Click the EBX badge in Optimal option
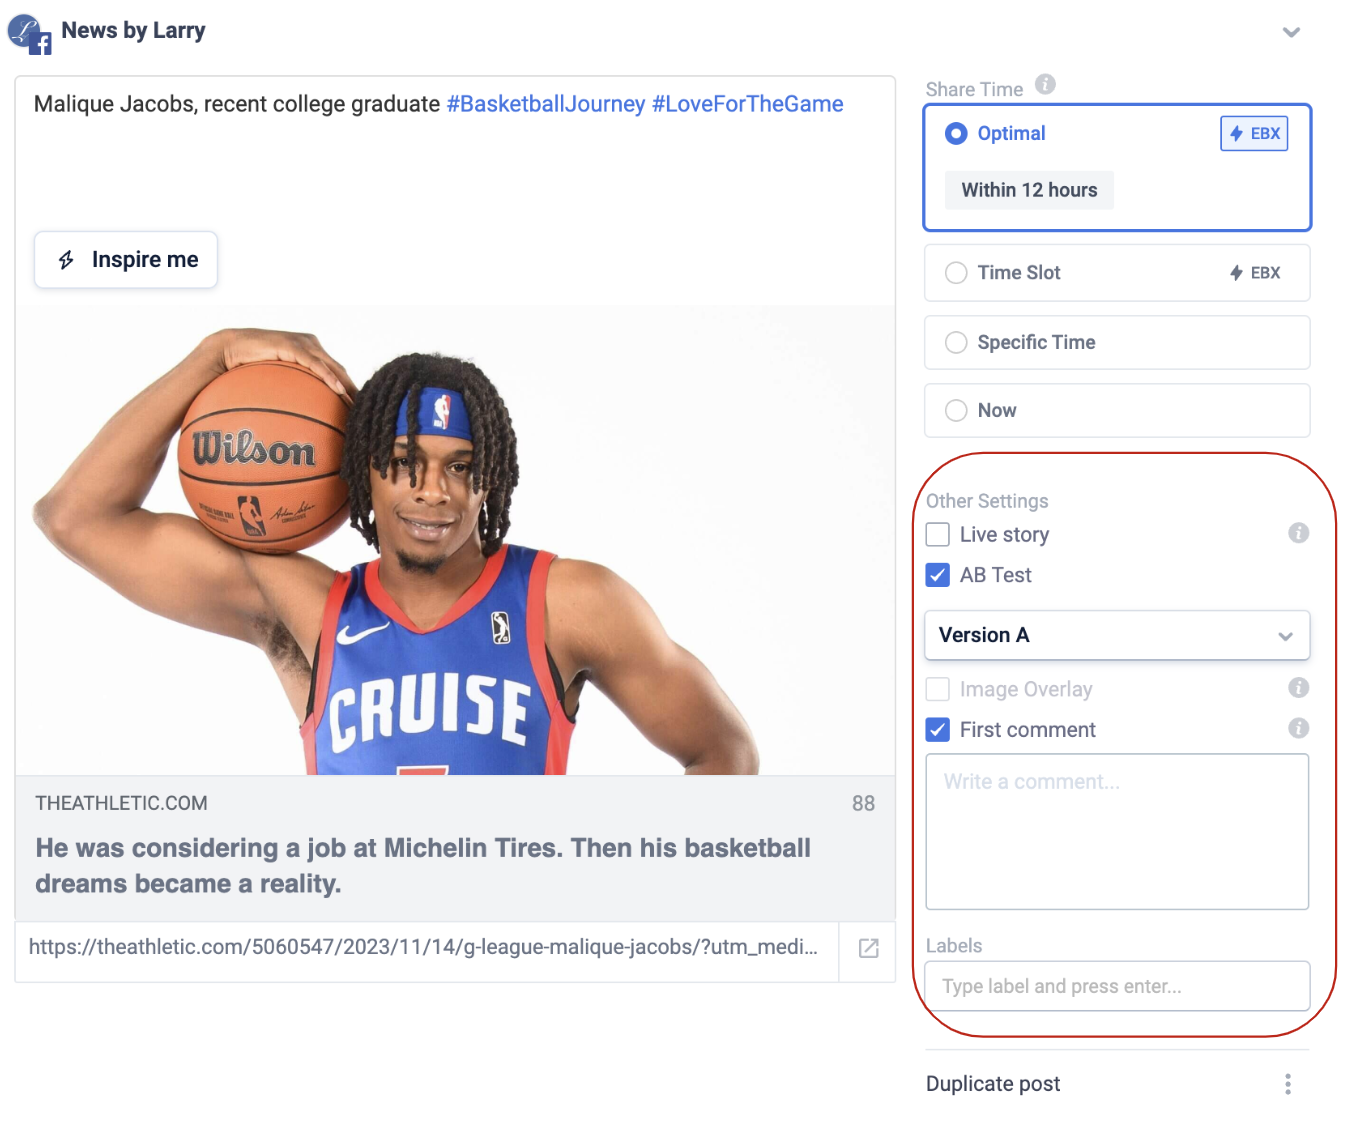1350x1124 pixels. [1254, 134]
